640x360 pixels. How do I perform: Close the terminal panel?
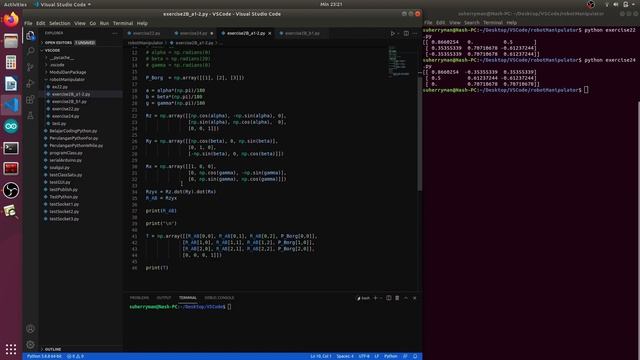(x=415, y=298)
